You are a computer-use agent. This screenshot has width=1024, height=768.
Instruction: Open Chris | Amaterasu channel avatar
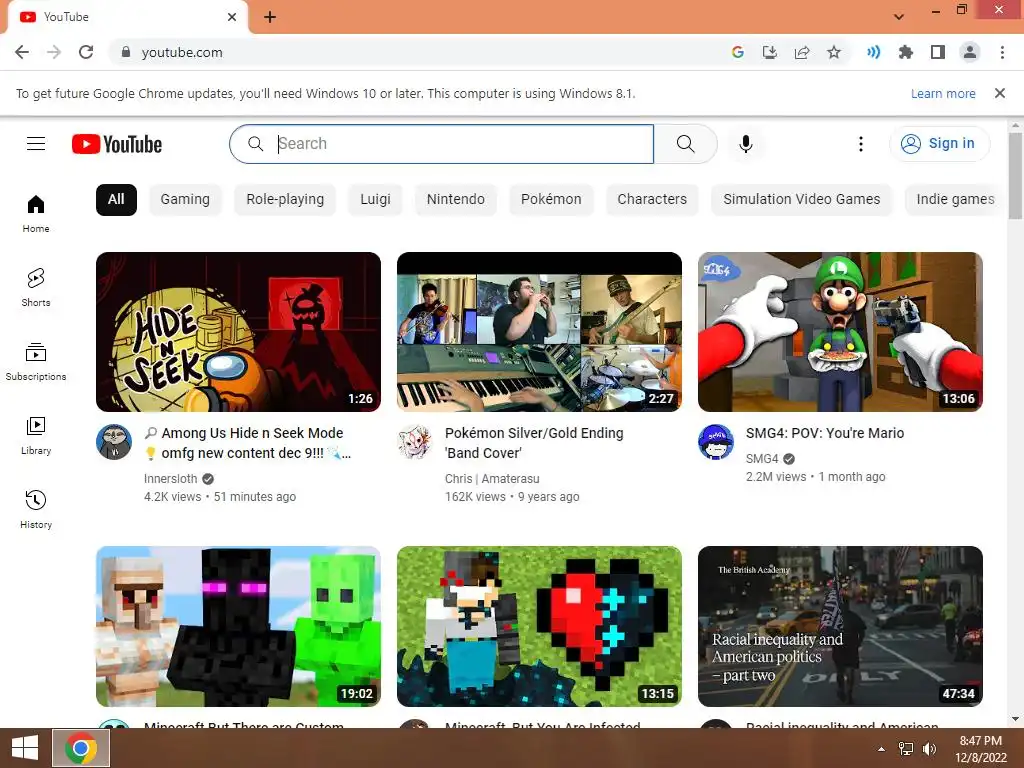click(415, 442)
